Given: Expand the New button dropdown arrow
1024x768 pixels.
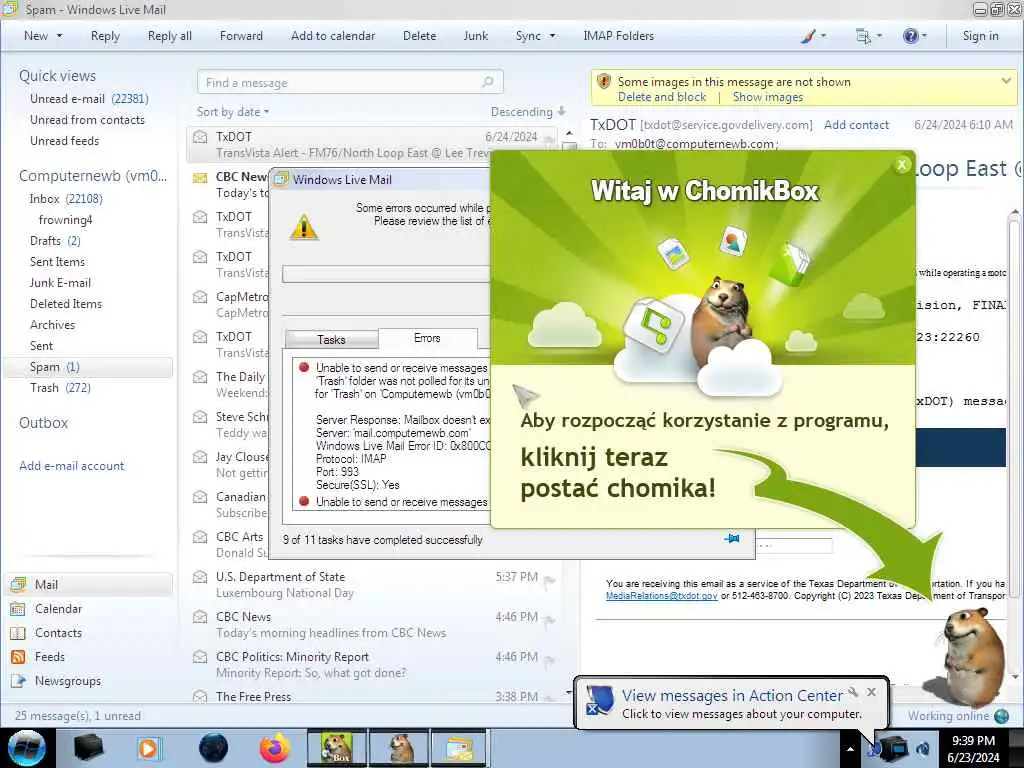Looking at the screenshot, I should 59,36.
